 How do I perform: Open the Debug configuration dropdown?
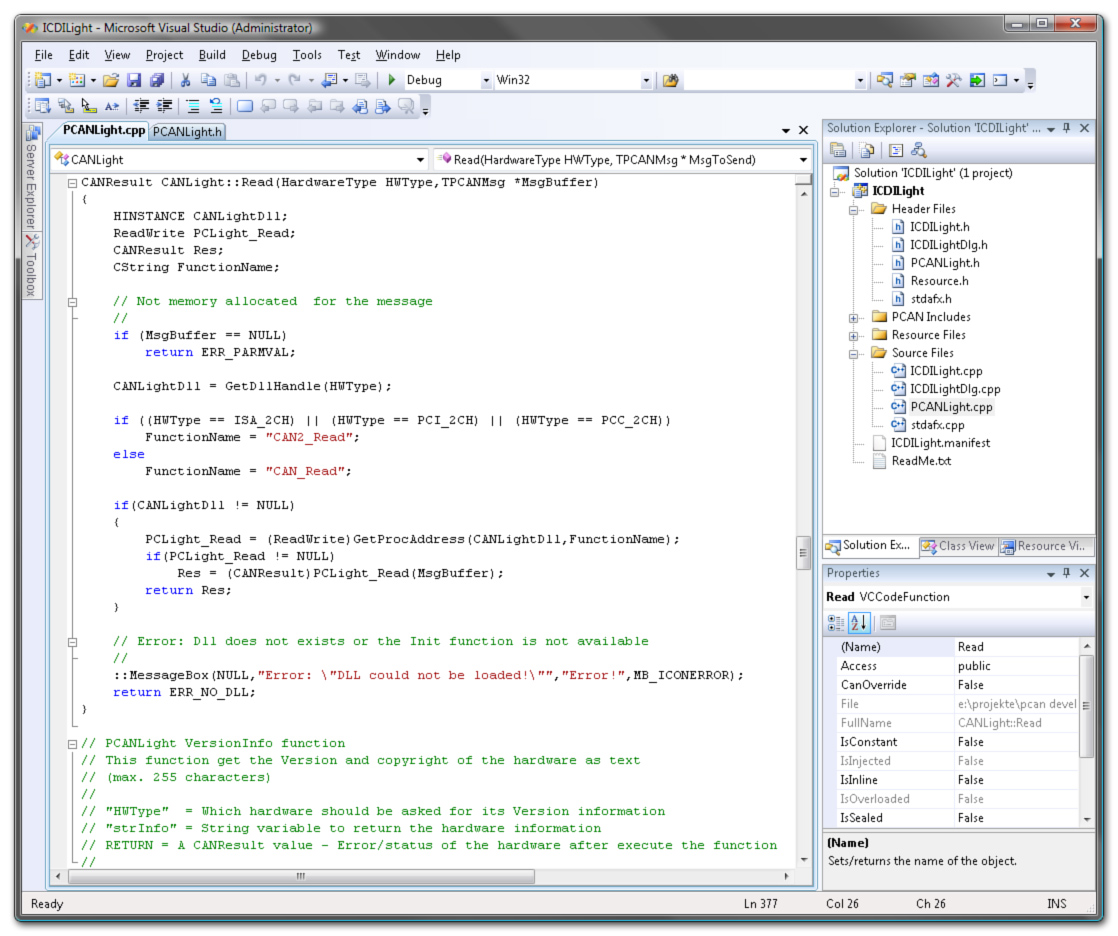[486, 81]
